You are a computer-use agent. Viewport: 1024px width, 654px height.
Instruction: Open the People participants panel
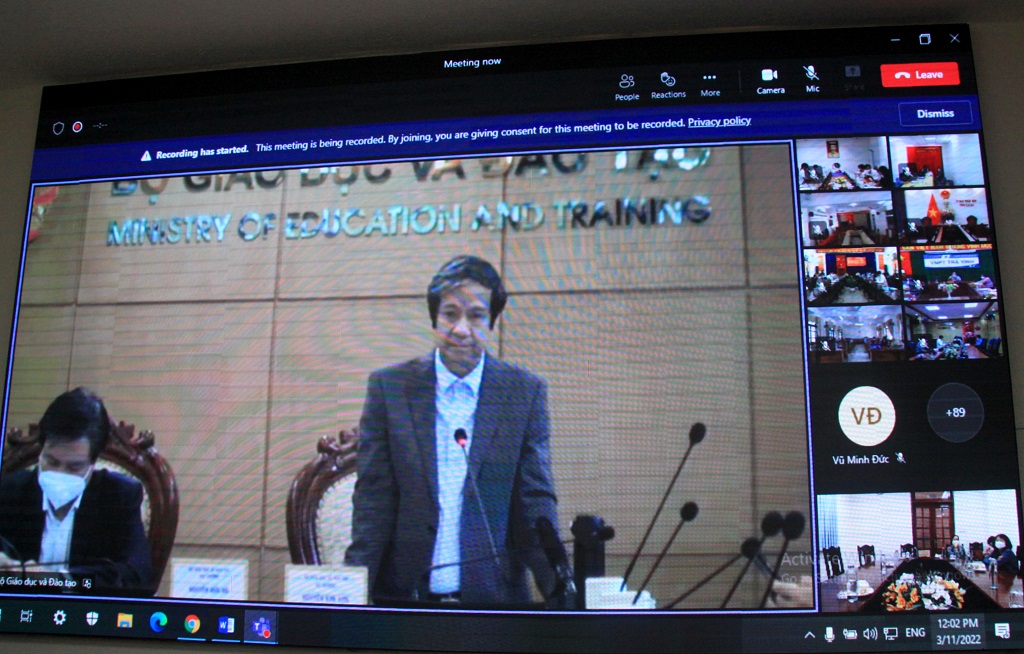pyautogui.click(x=627, y=86)
